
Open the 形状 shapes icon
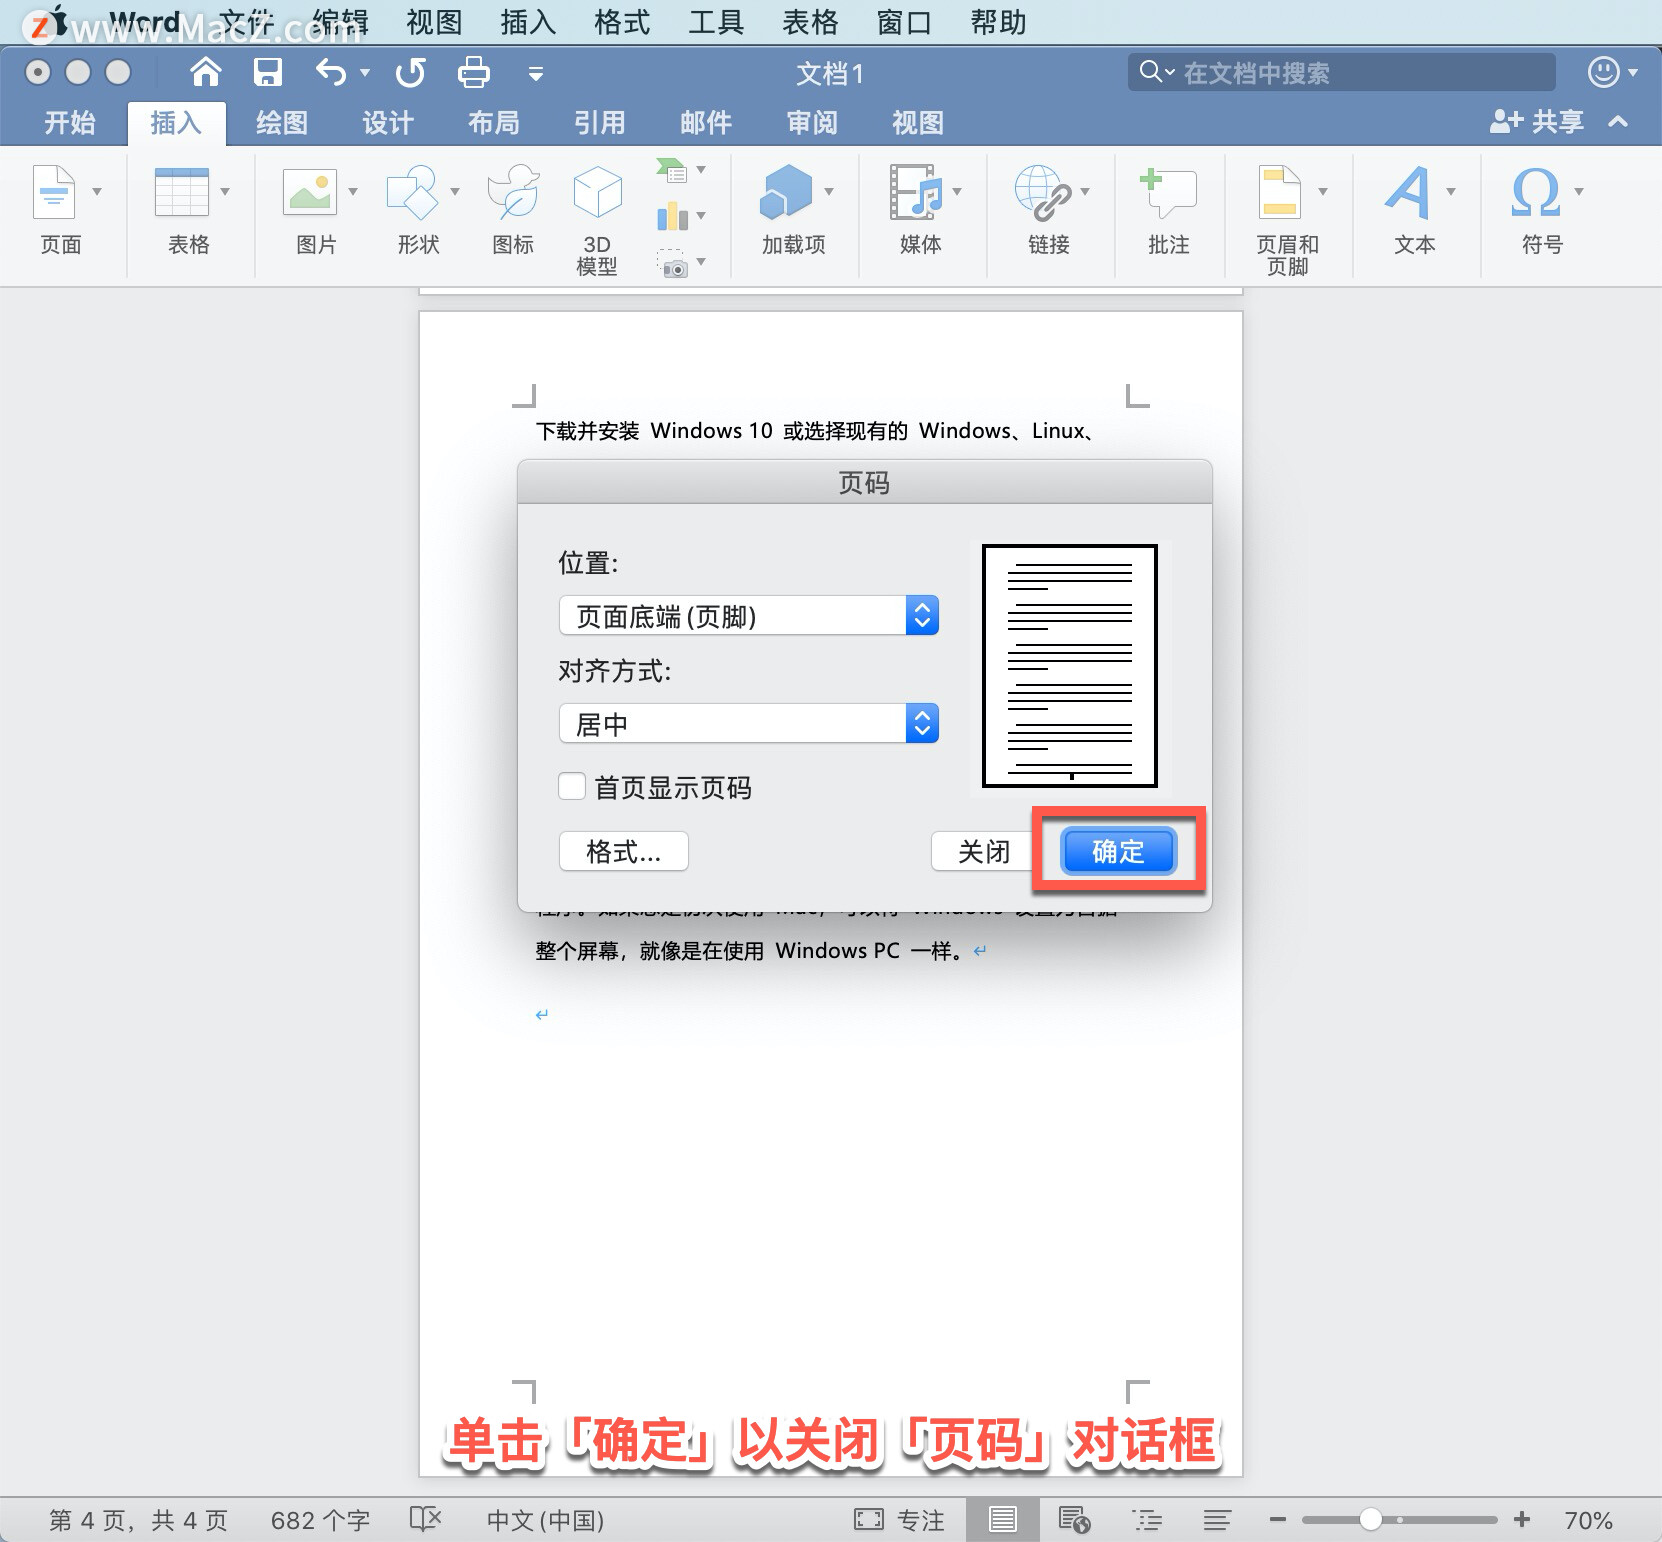coord(412,192)
